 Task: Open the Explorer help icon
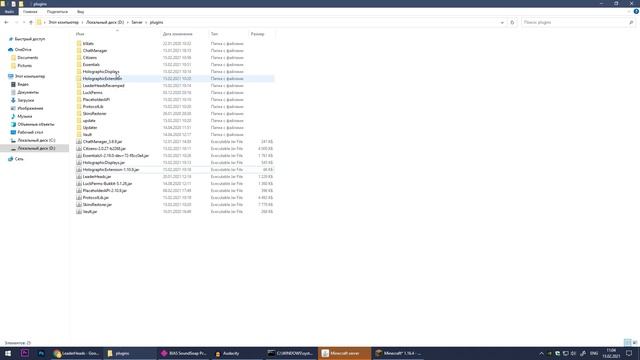tap(636, 11)
